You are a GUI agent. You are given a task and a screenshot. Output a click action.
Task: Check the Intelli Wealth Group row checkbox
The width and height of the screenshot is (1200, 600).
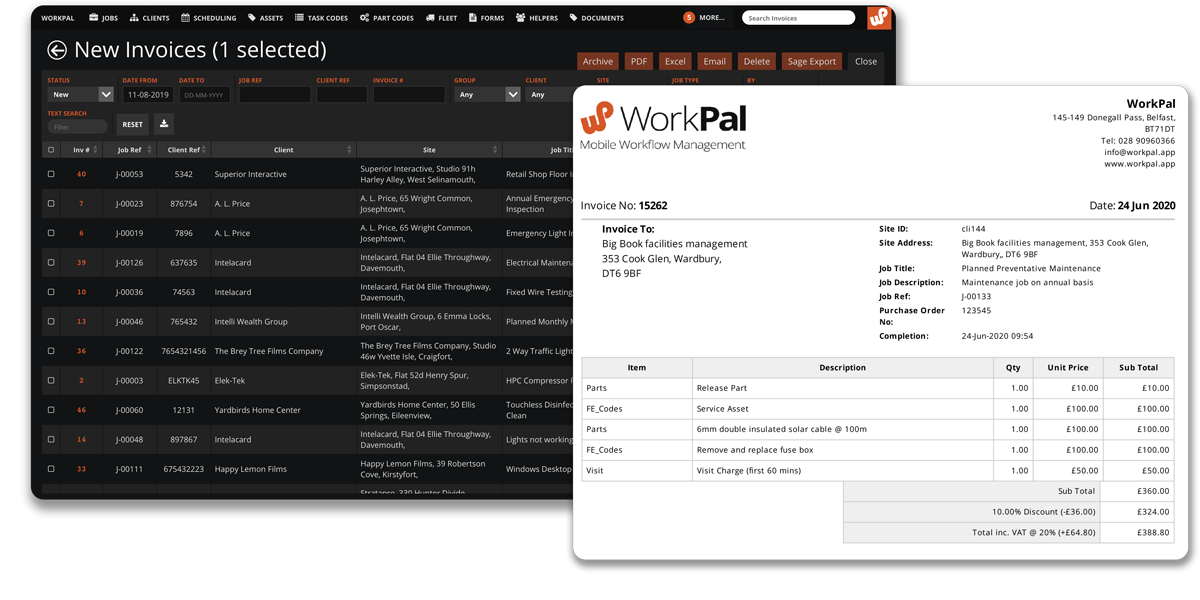(51, 321)
